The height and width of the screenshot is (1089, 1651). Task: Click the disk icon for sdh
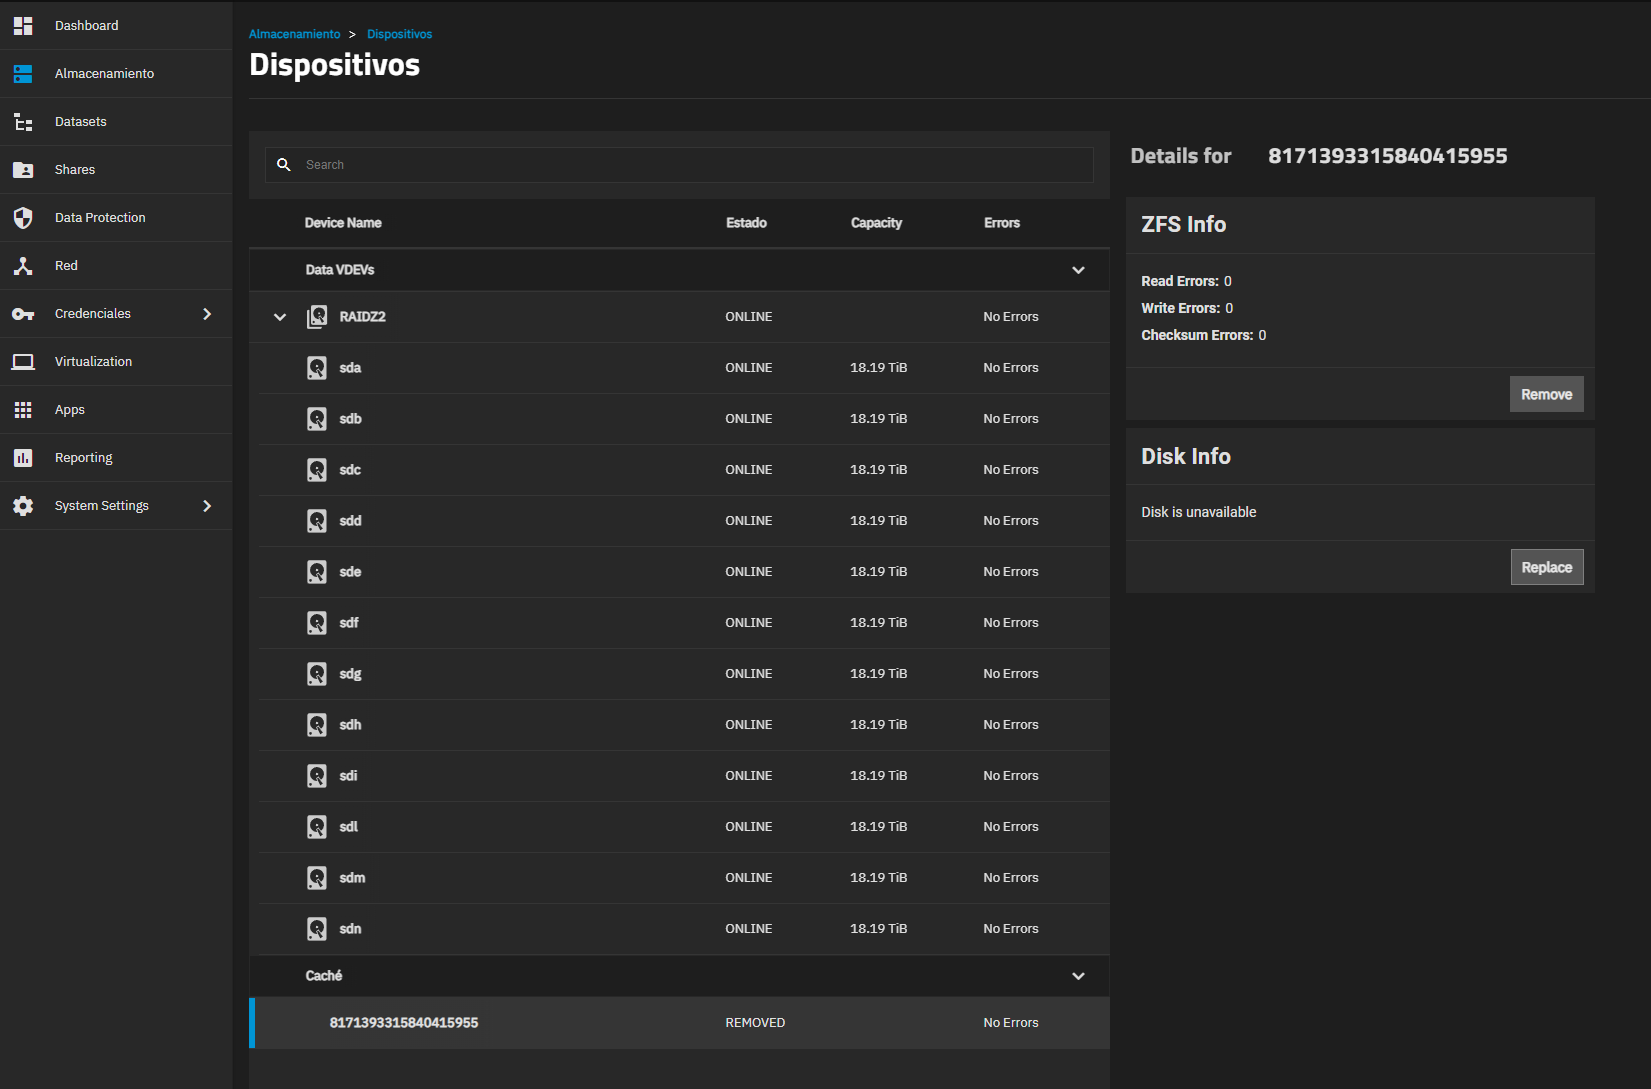(x=317, y=725)
